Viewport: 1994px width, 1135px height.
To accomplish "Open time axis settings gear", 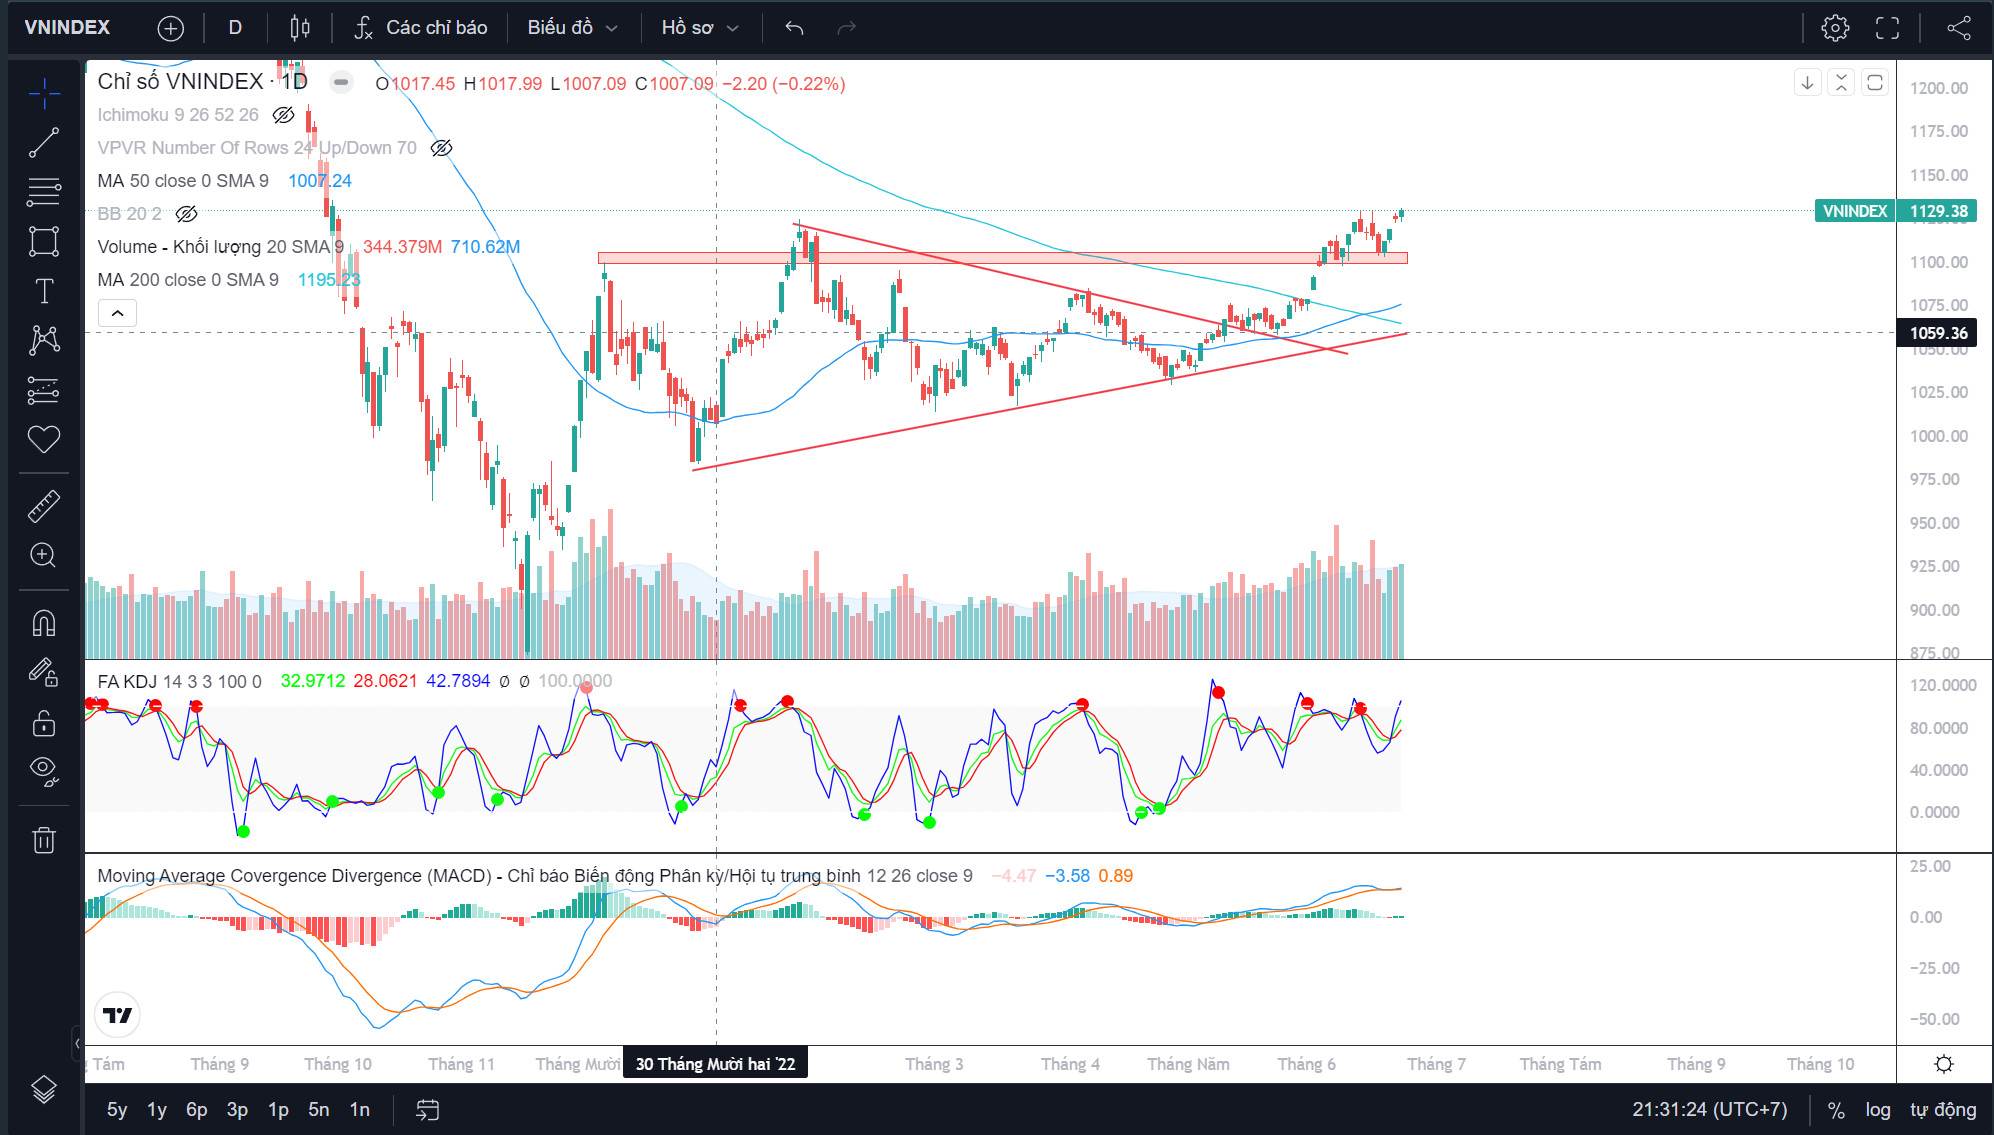I will [1944, 1064].
